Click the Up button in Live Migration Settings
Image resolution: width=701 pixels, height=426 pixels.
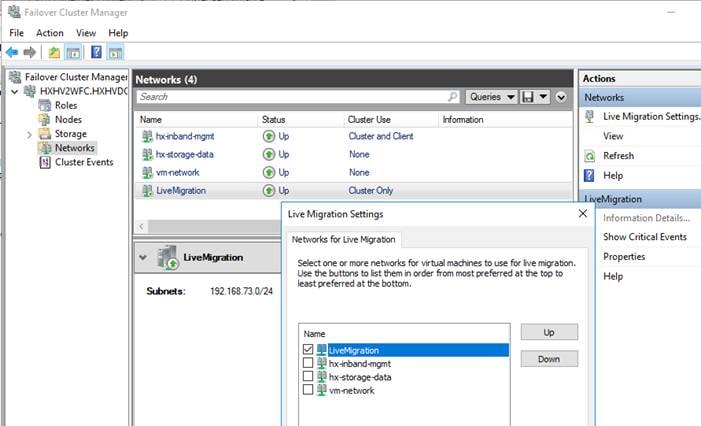point(549,332)
